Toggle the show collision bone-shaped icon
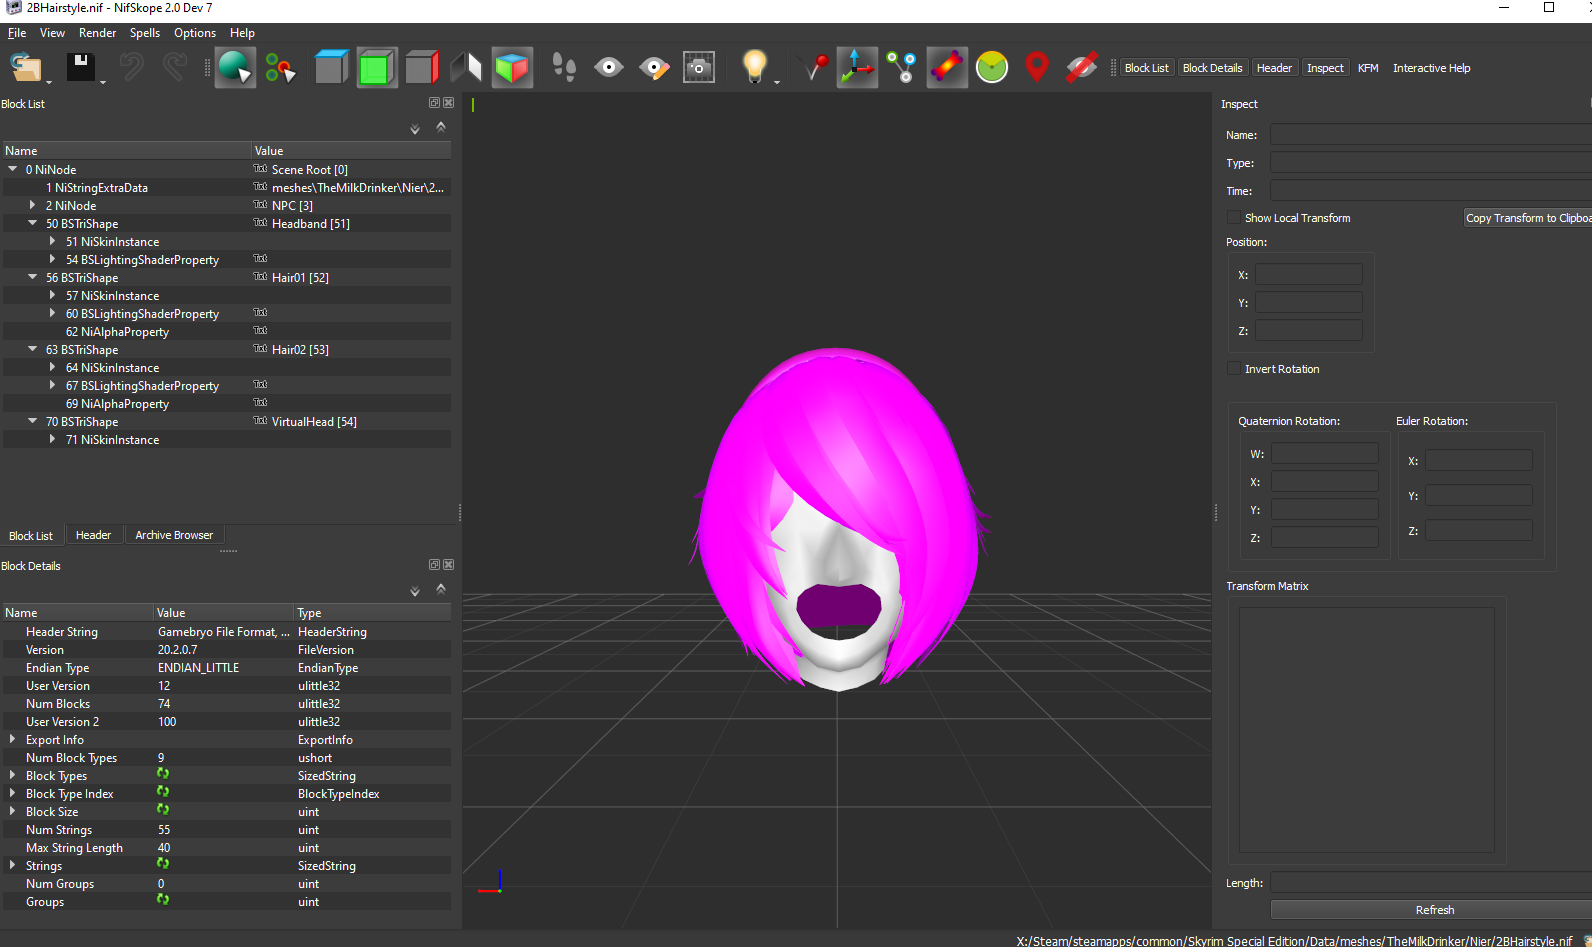This screenshot has height=947, width=1592. point(947,67)
